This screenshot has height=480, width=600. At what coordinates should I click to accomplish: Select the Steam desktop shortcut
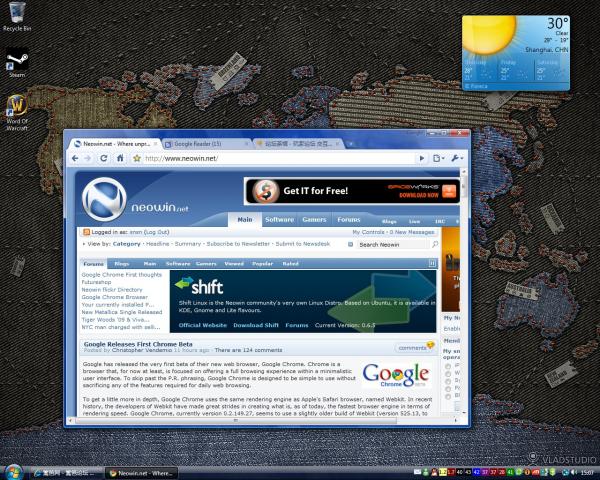[x=17, y=64]
